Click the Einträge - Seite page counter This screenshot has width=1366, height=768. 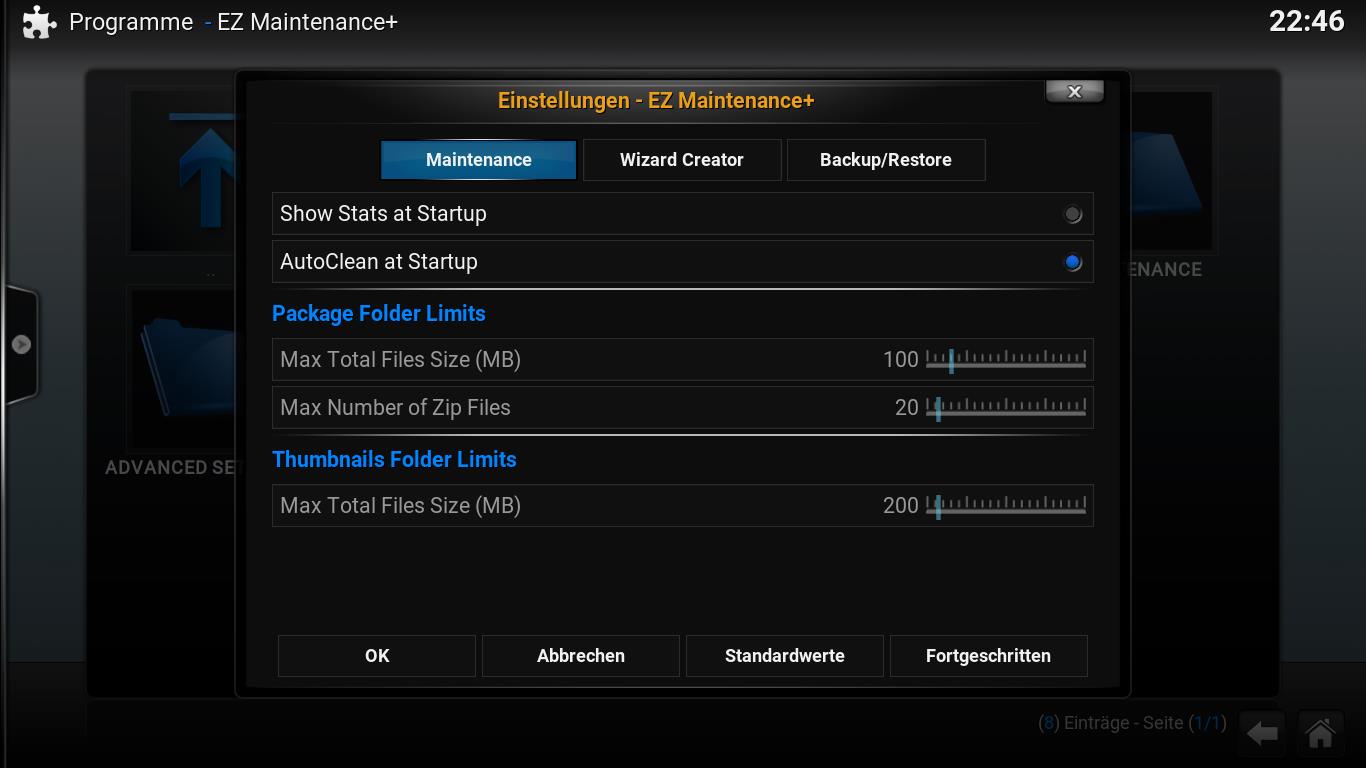pyautogui.click(x=1131, y=723)
